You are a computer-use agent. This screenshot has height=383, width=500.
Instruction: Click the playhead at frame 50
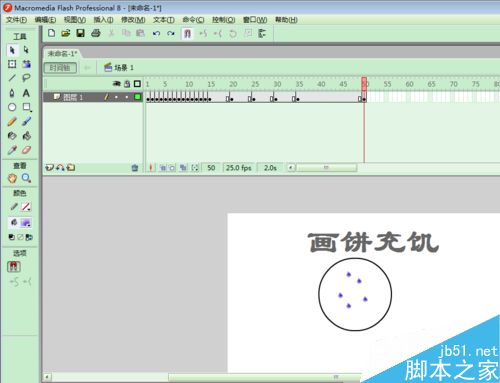364,83
